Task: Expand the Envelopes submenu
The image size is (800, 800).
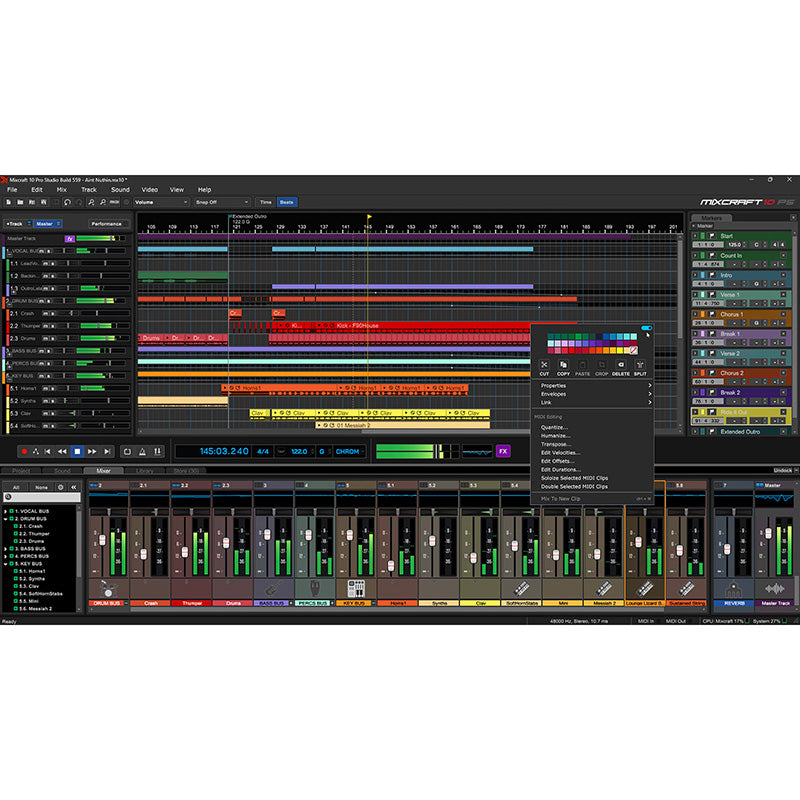Action: [552, 393]
